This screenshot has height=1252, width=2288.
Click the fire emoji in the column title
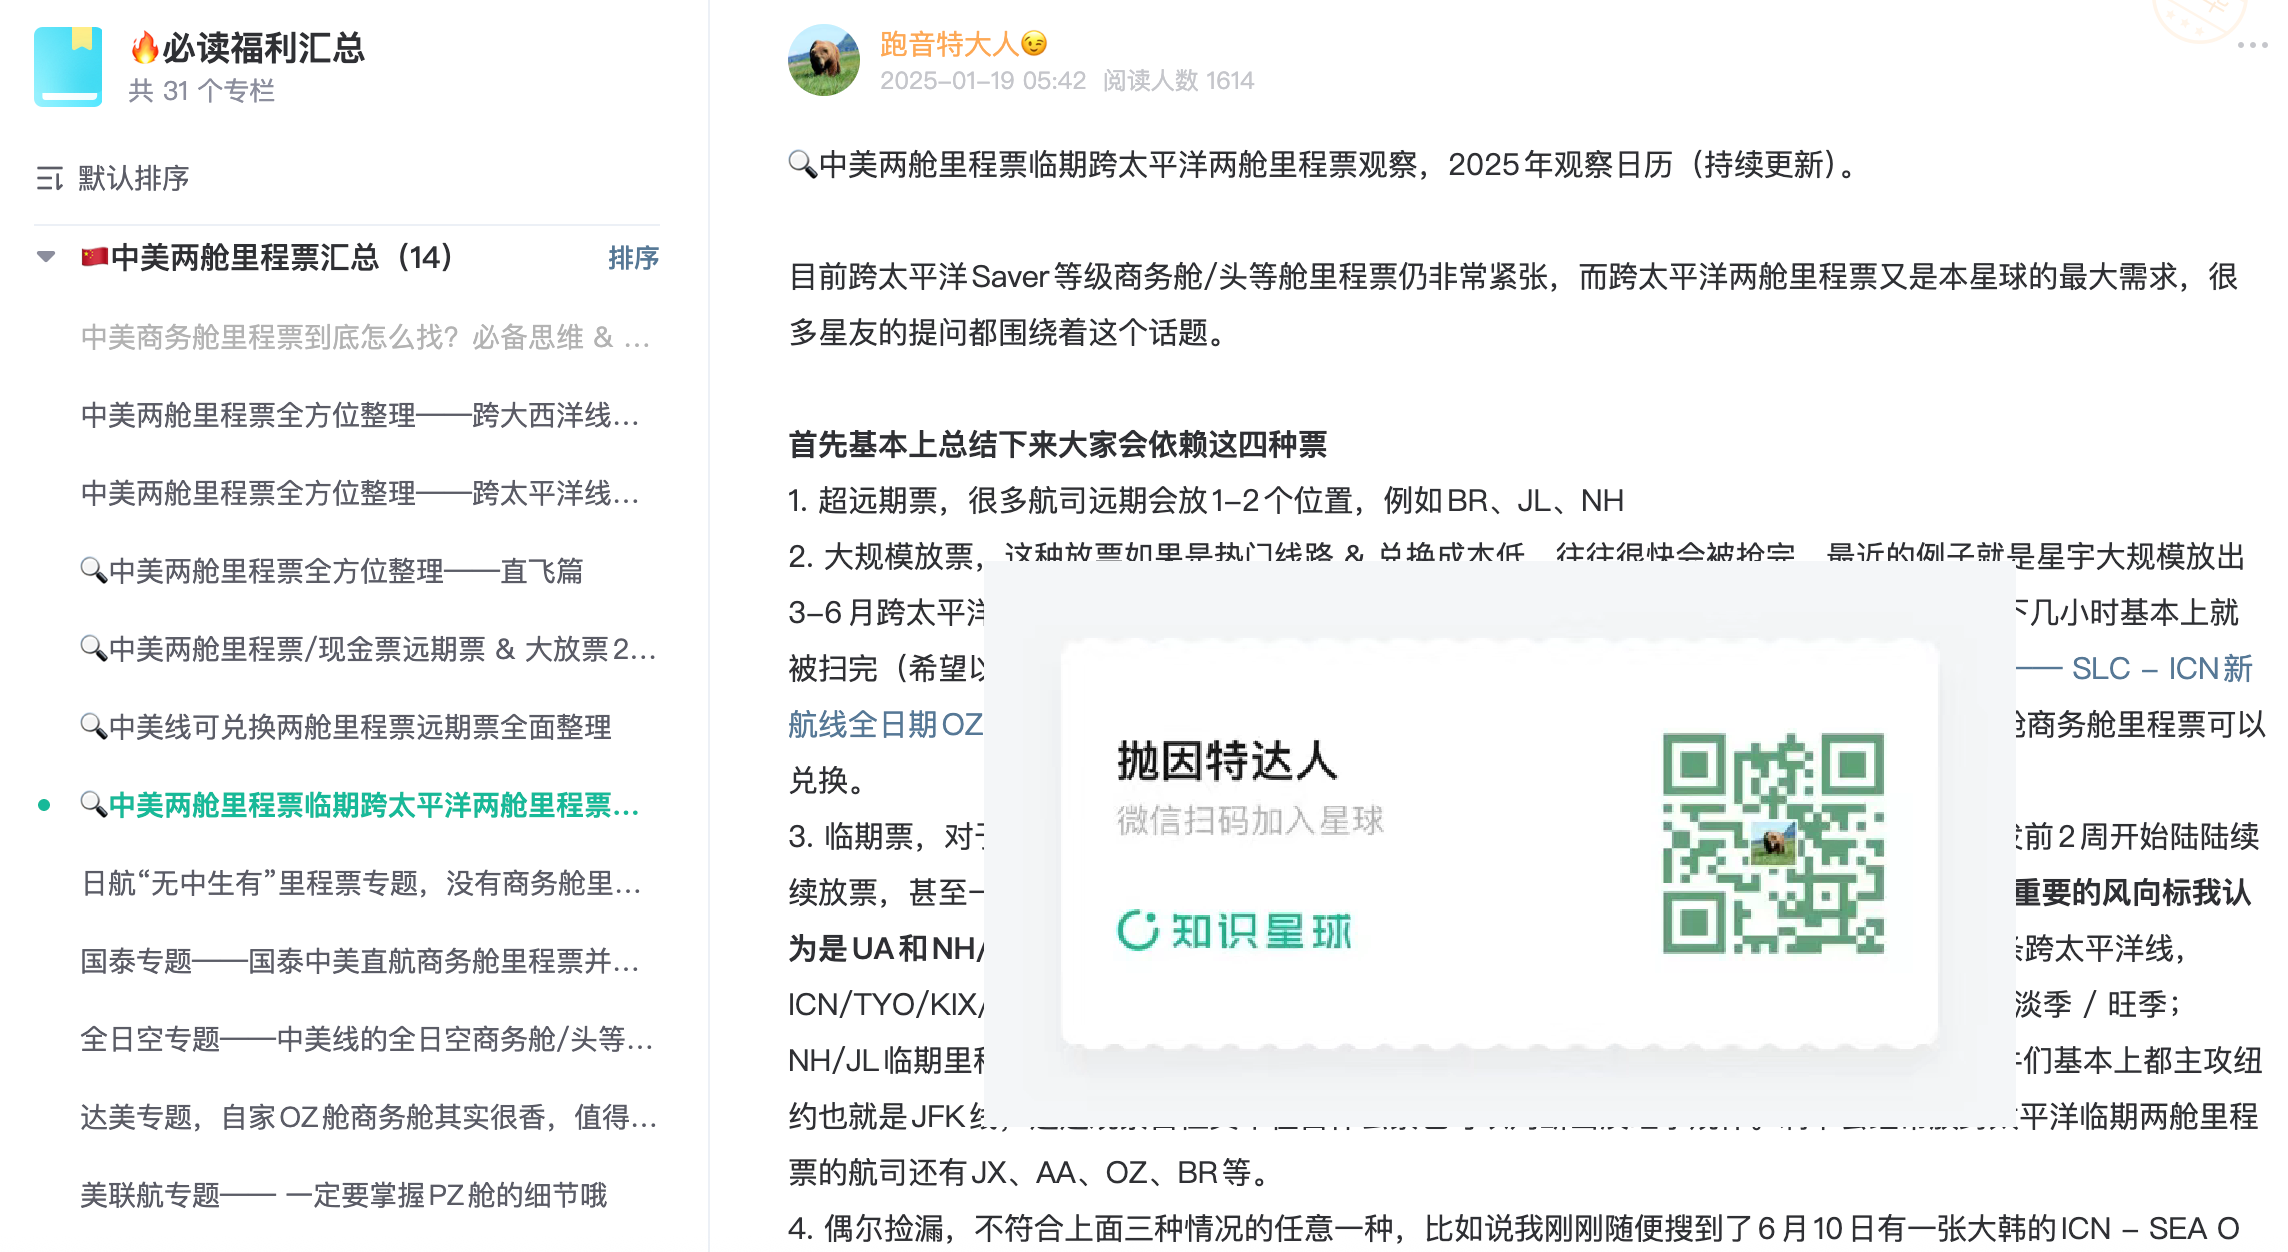coord(143,47)
